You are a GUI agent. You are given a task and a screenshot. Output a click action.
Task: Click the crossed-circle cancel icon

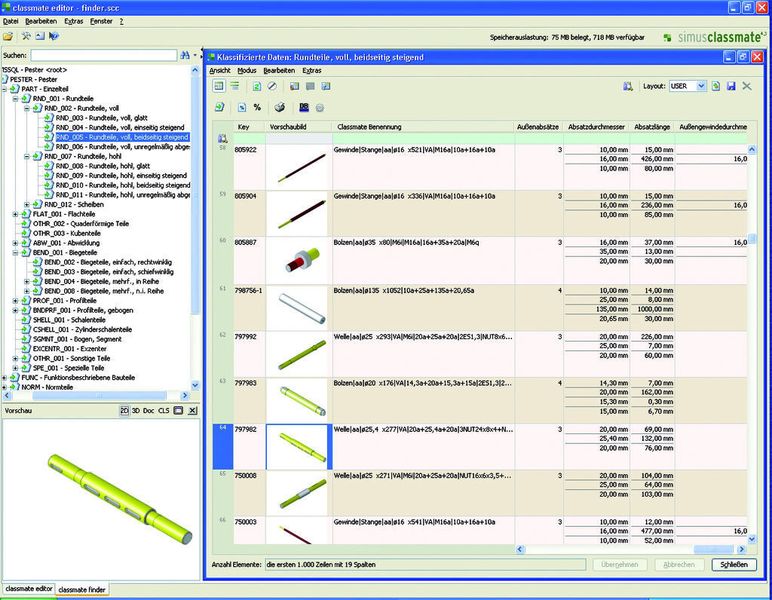272,86
